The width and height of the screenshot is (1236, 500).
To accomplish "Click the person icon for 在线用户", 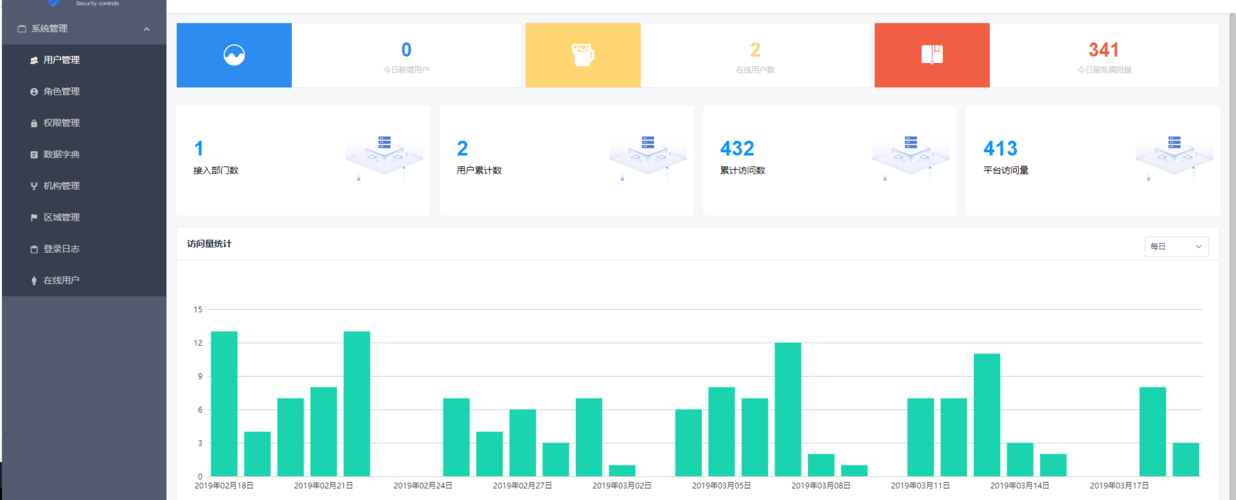I will tap(34, 280).
